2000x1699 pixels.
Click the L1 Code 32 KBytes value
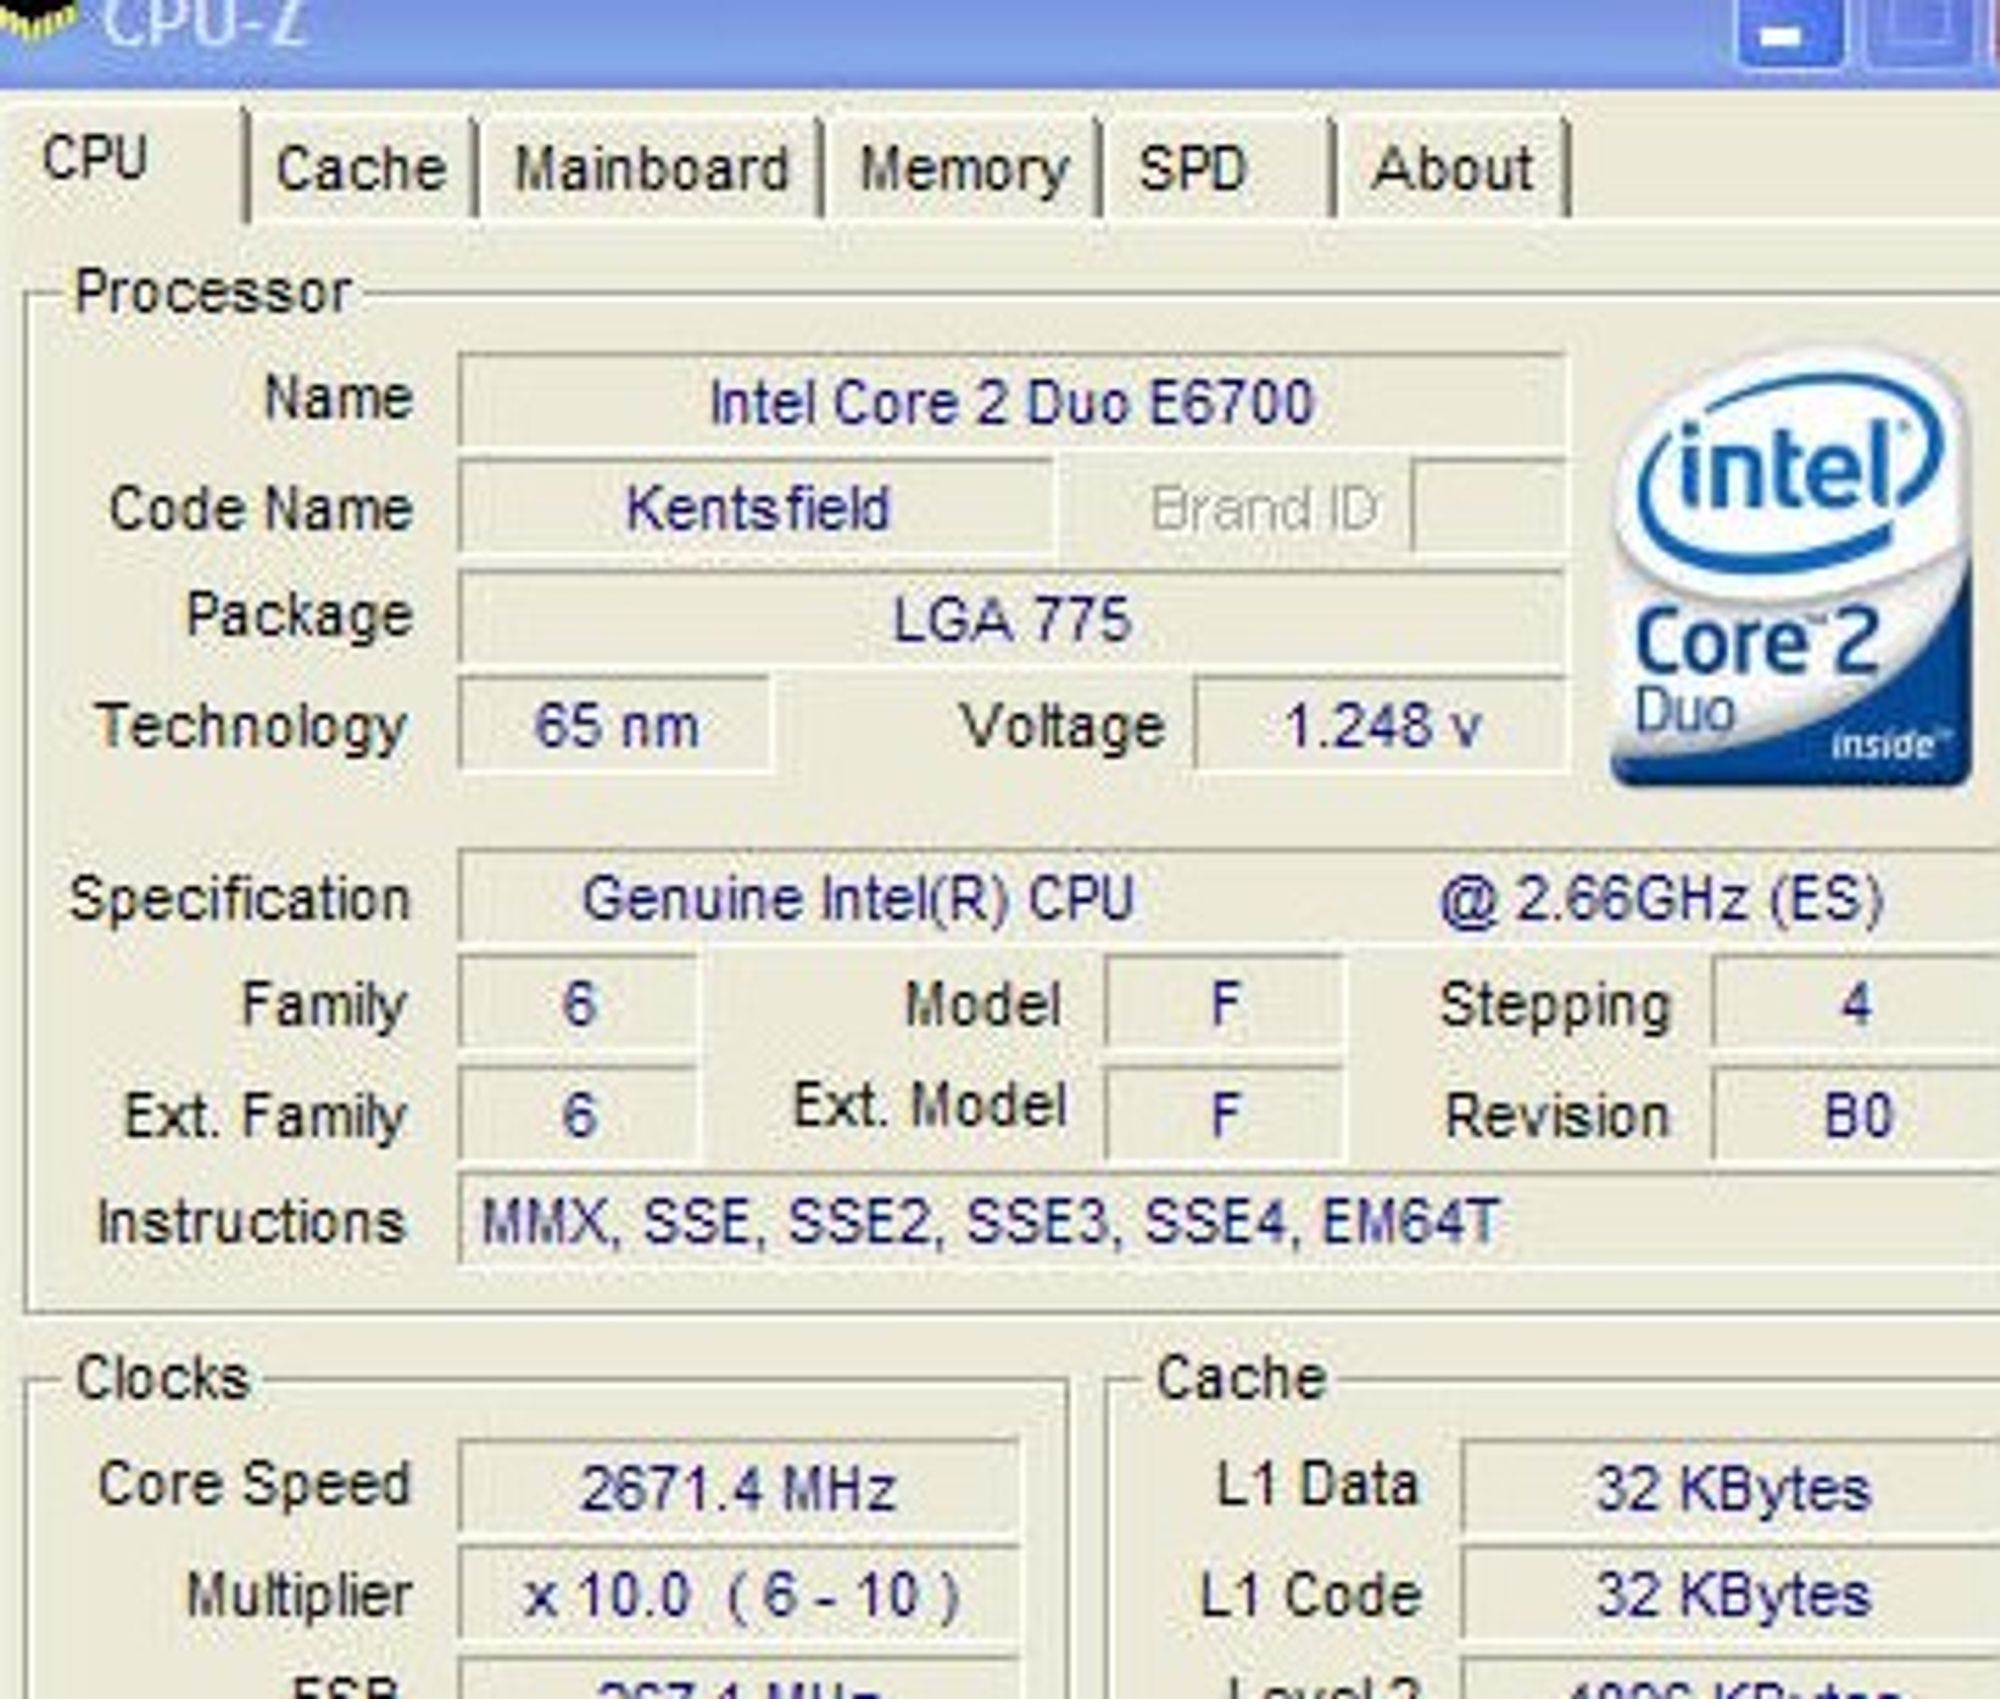(x=1731, y=1594)
